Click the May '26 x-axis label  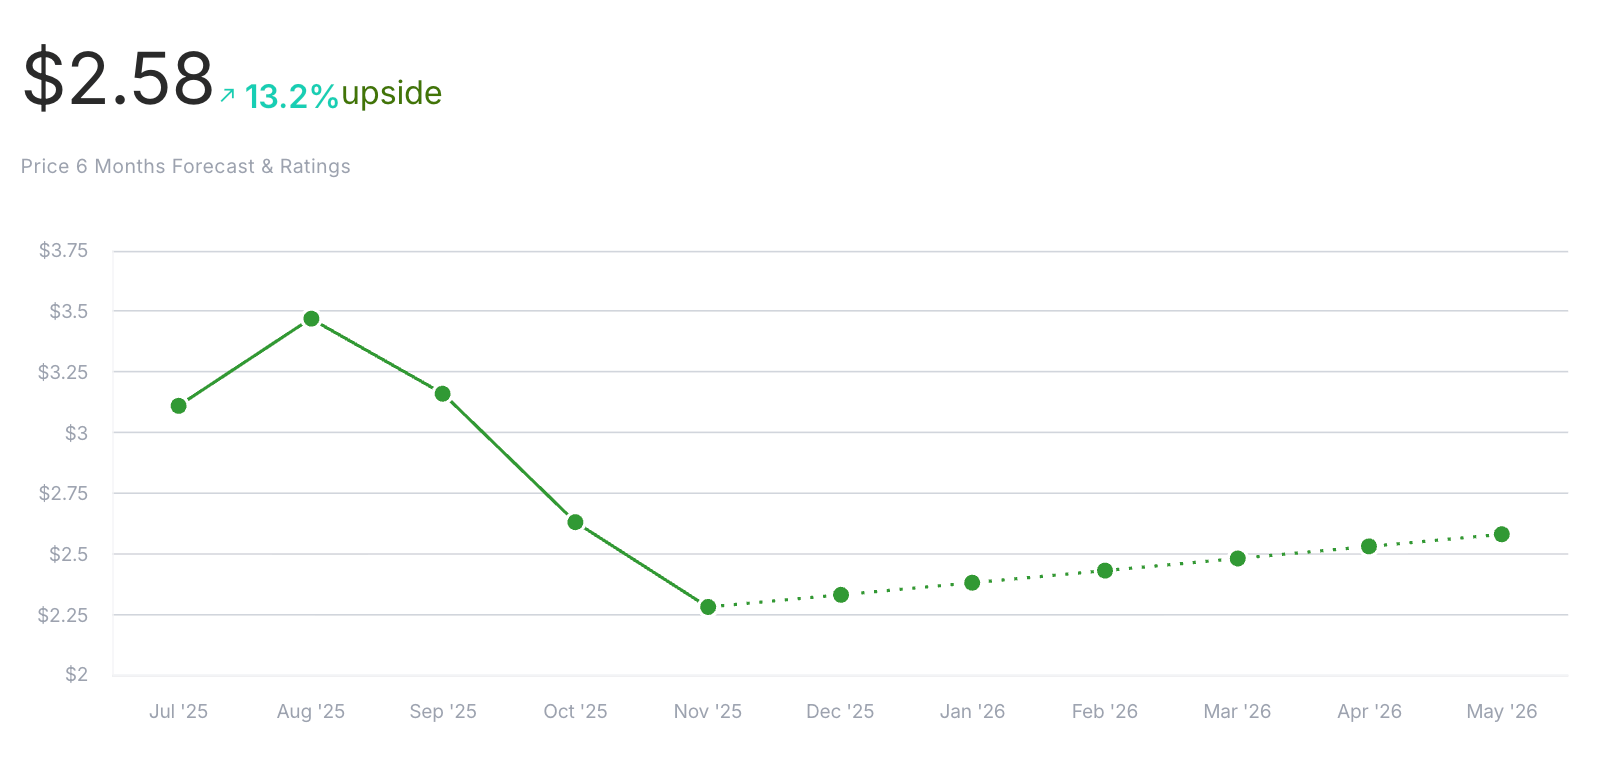pos(1502,711)
